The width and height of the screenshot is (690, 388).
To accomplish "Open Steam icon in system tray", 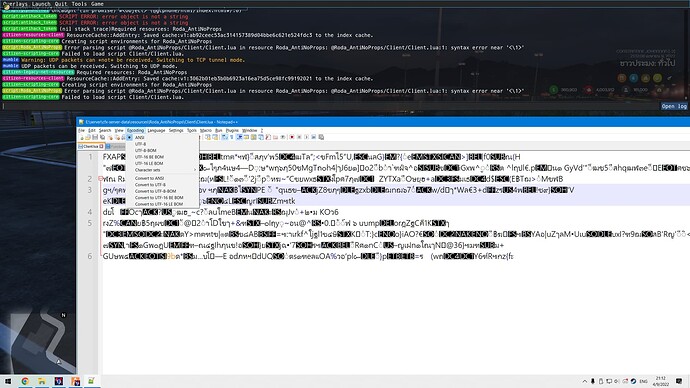I will (x=633, y=381).
